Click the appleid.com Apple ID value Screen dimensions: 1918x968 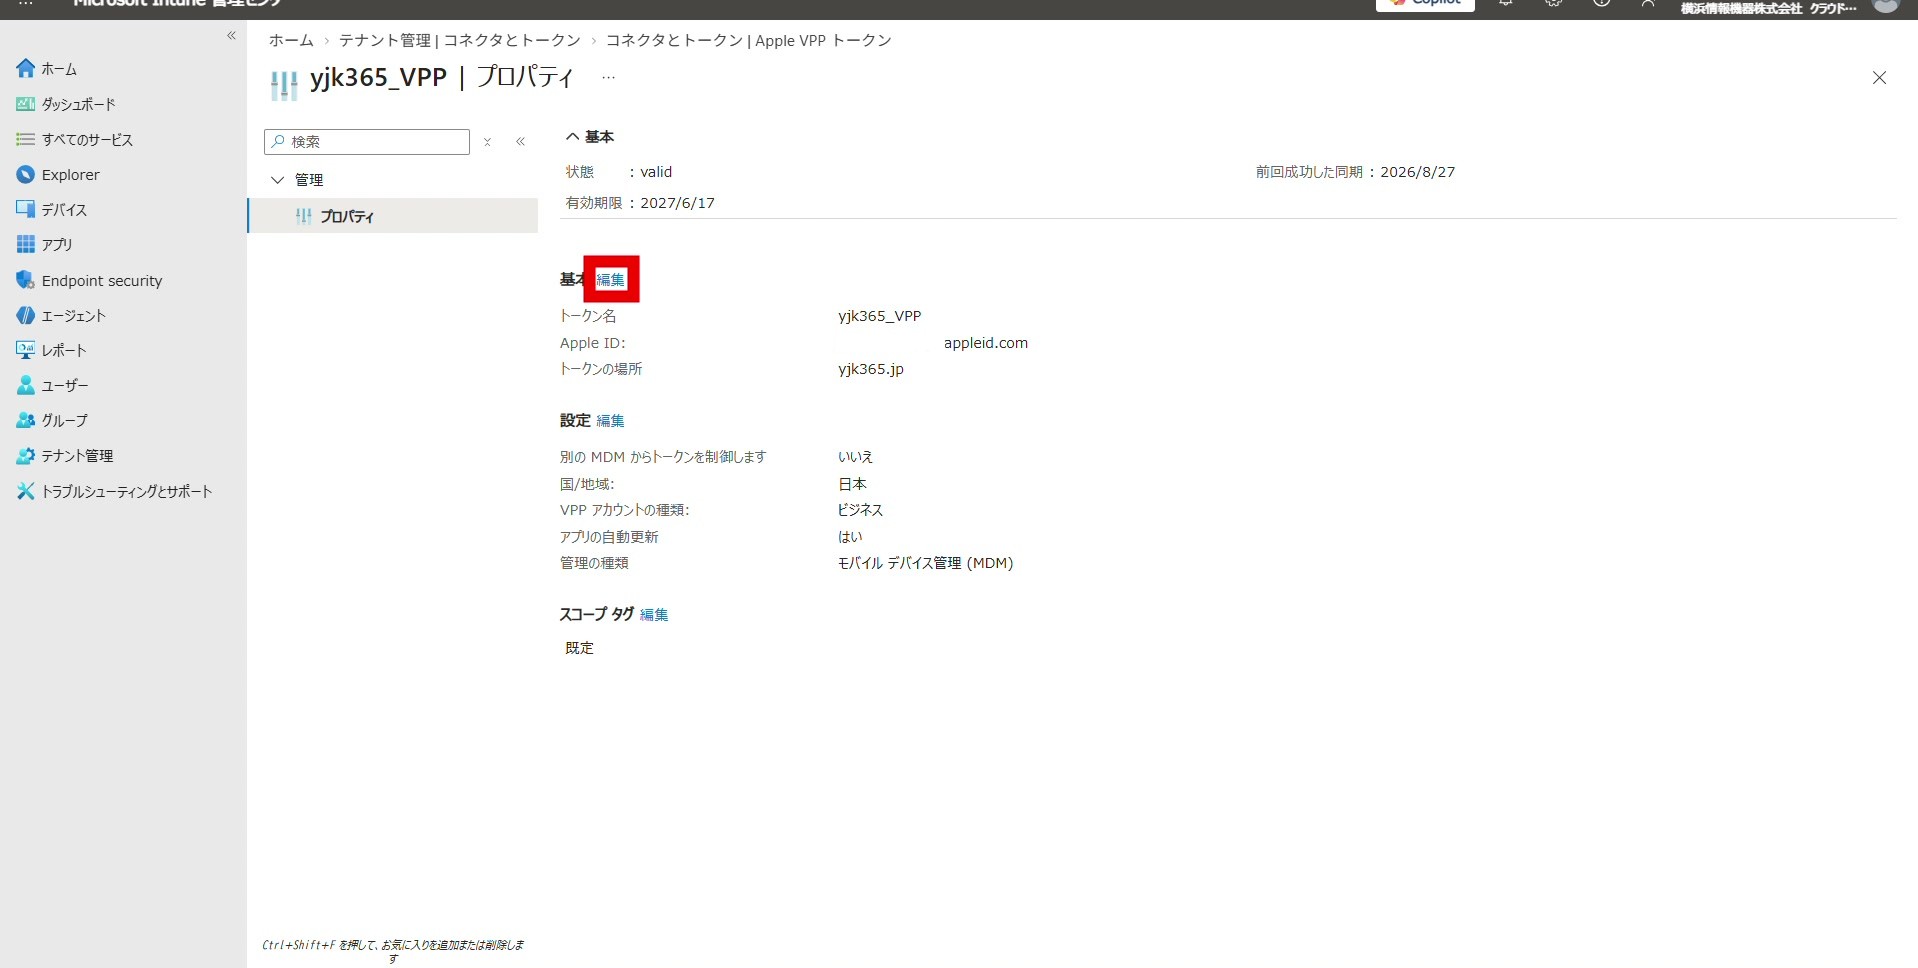point(986,343)
